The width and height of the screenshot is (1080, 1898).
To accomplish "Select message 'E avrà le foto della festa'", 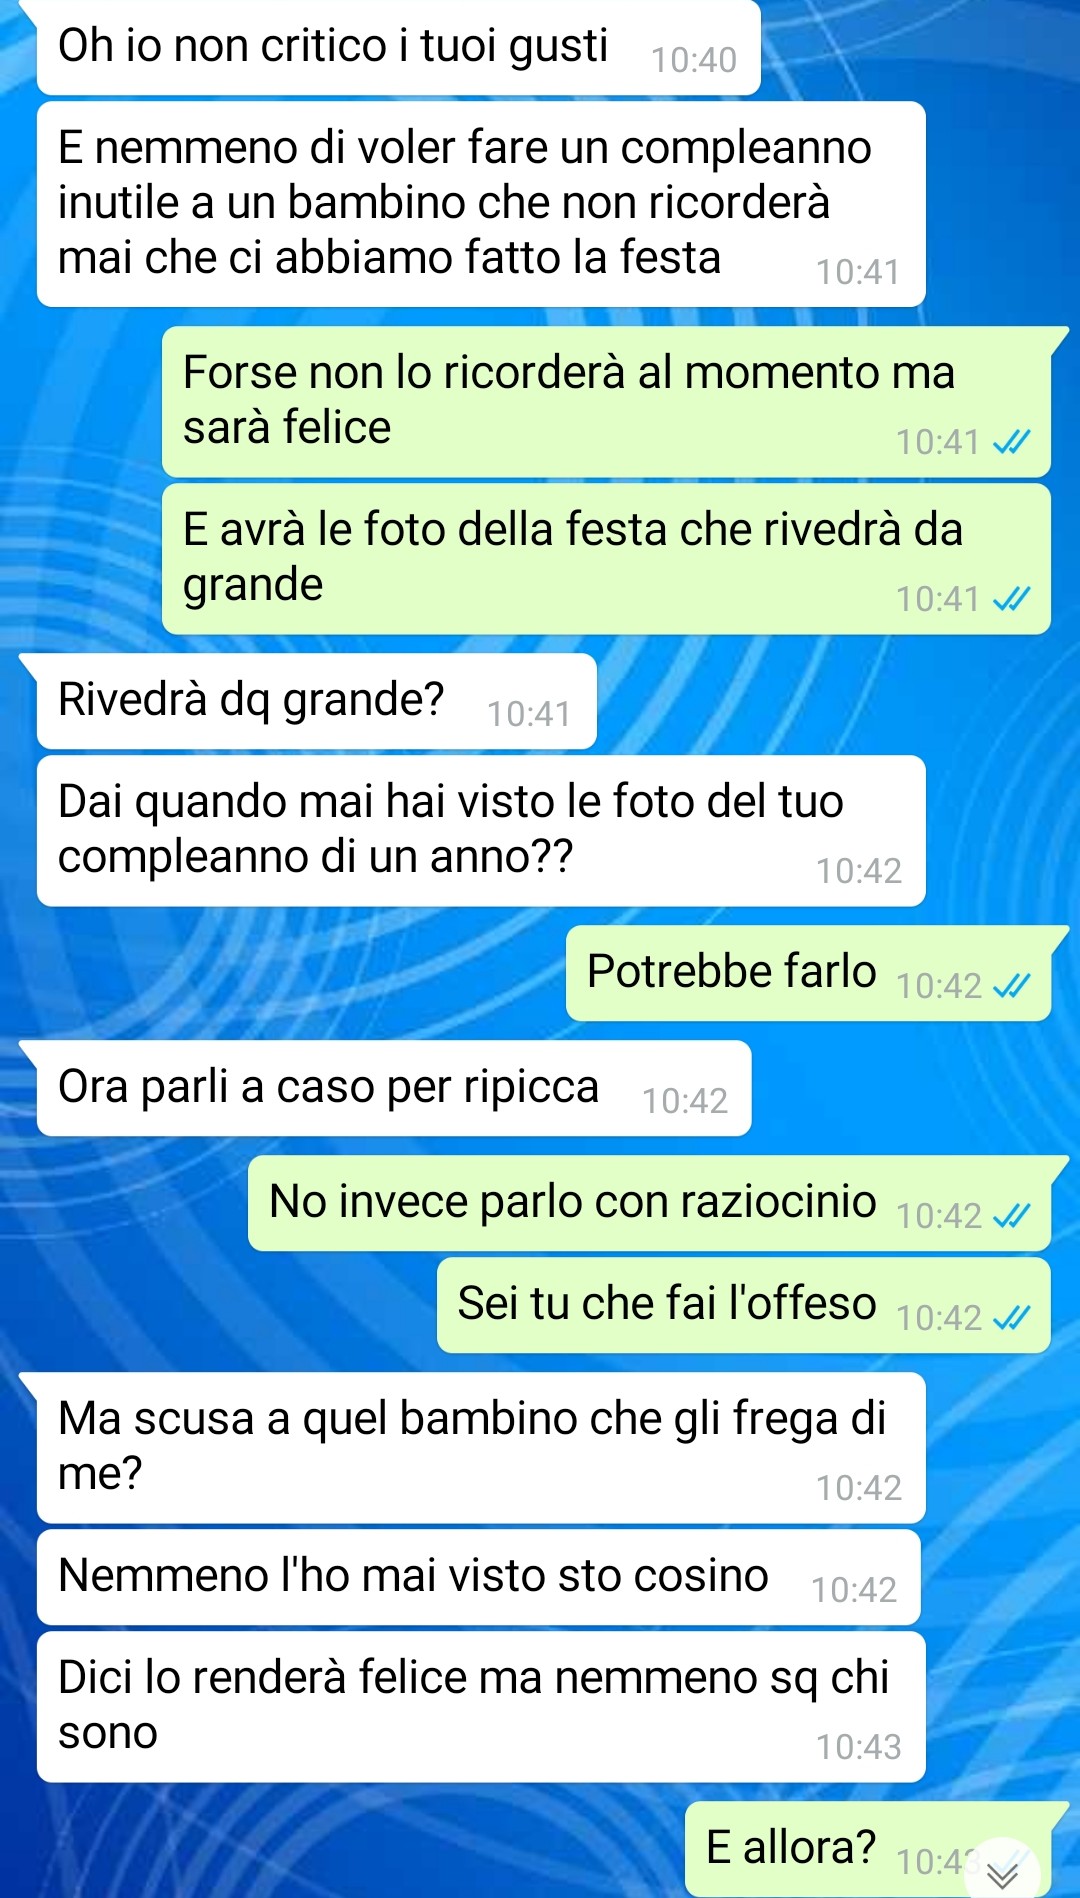I will tap(607, 559).
